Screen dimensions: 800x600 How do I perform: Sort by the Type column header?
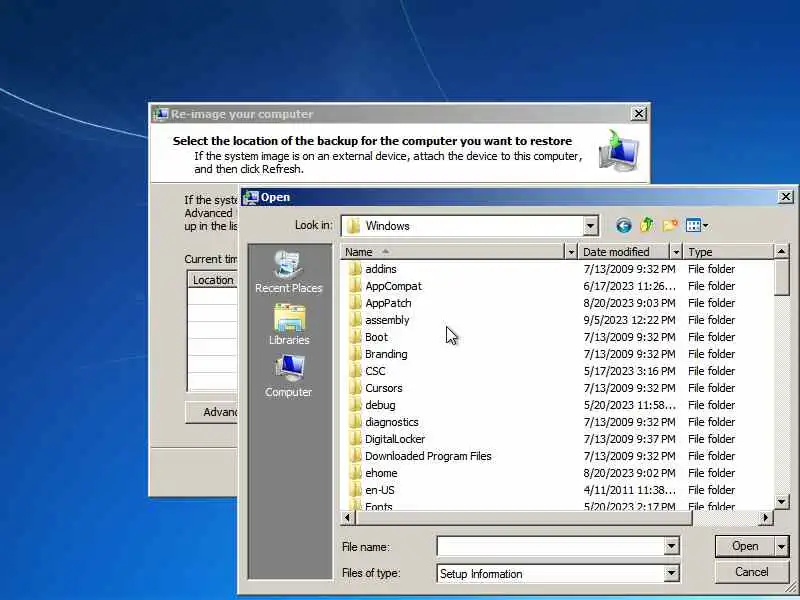[729, 252]
